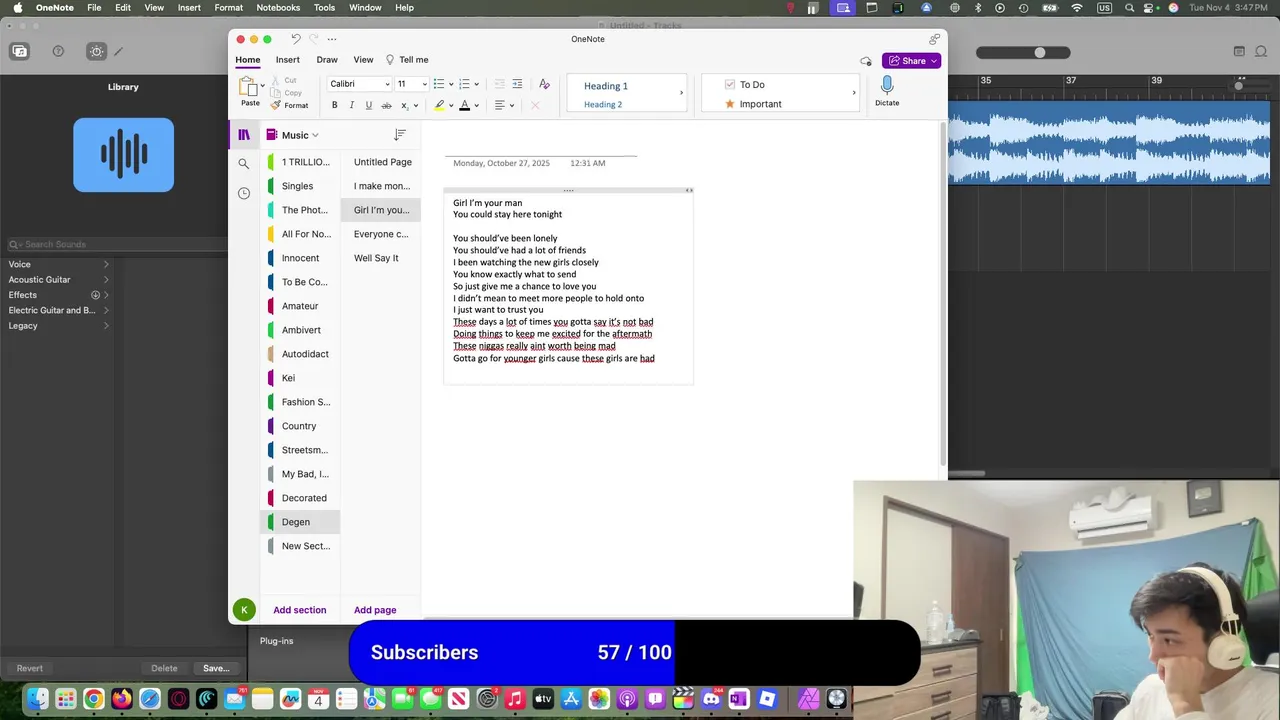Switch to the View ribbon tab

point(363,60)
